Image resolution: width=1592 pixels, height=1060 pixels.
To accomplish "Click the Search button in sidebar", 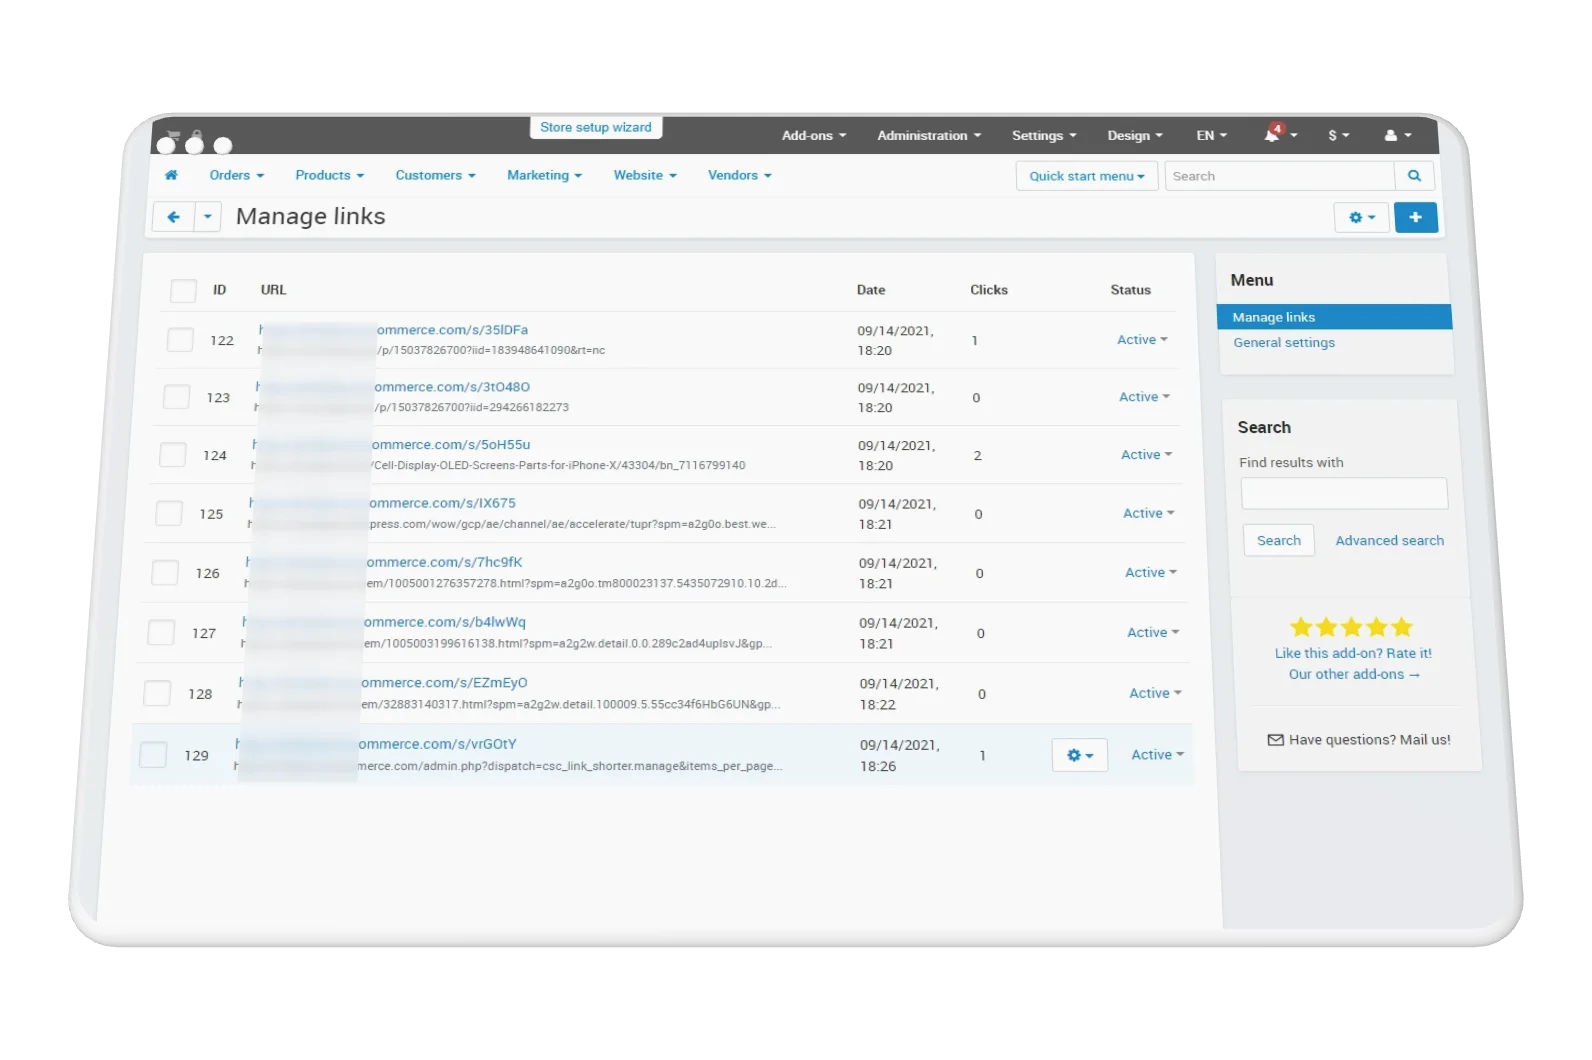I will coord(1278,540).
